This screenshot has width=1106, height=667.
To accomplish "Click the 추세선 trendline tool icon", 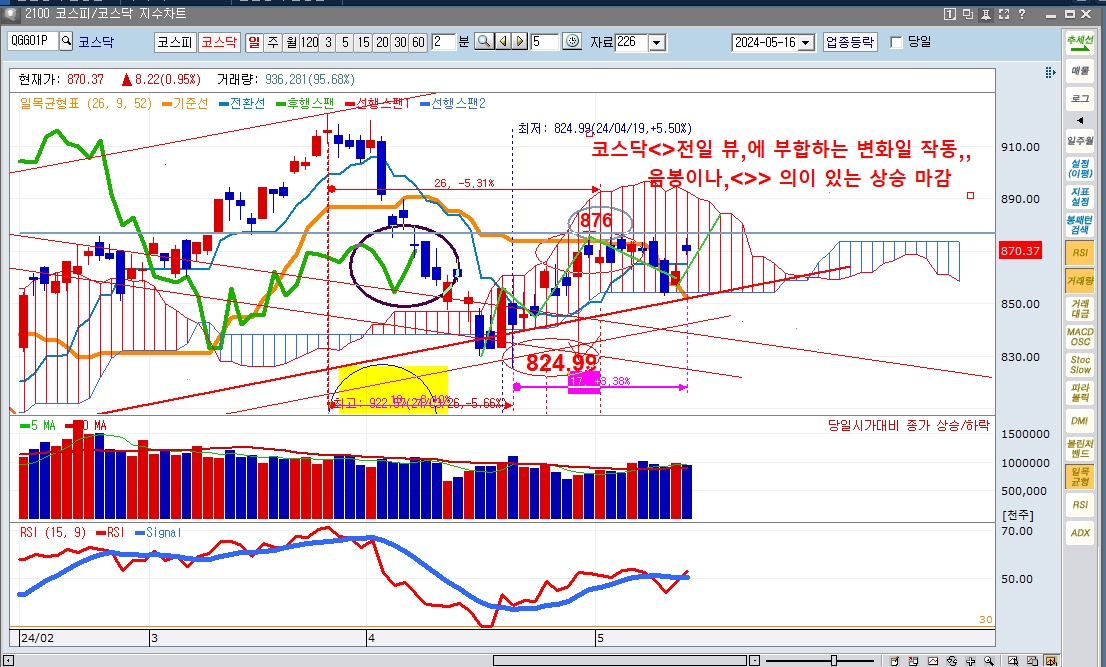I will [x=1080, y=43].
